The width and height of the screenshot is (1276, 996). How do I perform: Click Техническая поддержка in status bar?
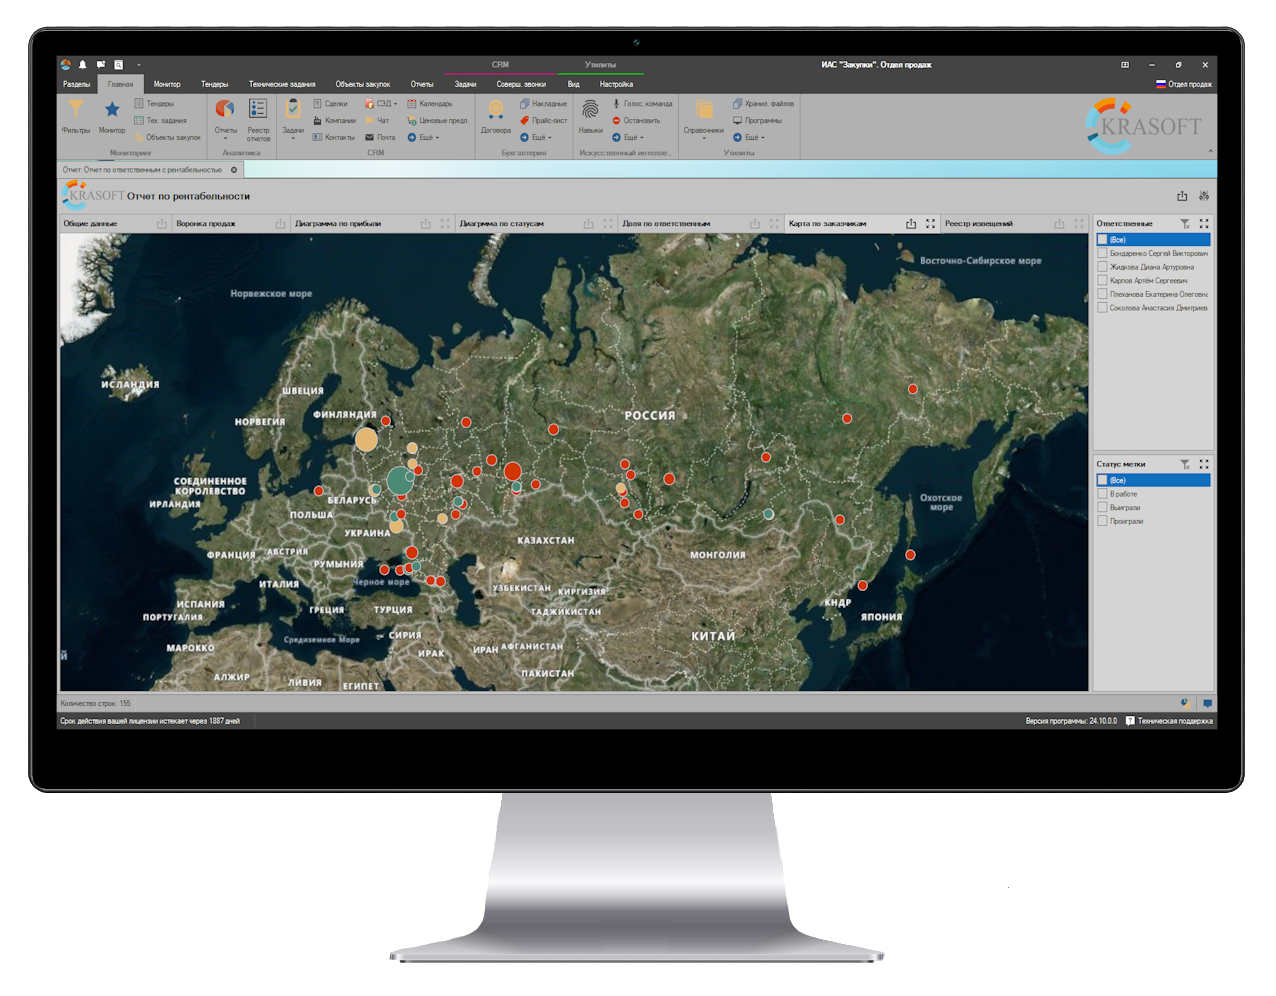(x=1169, y=721)
